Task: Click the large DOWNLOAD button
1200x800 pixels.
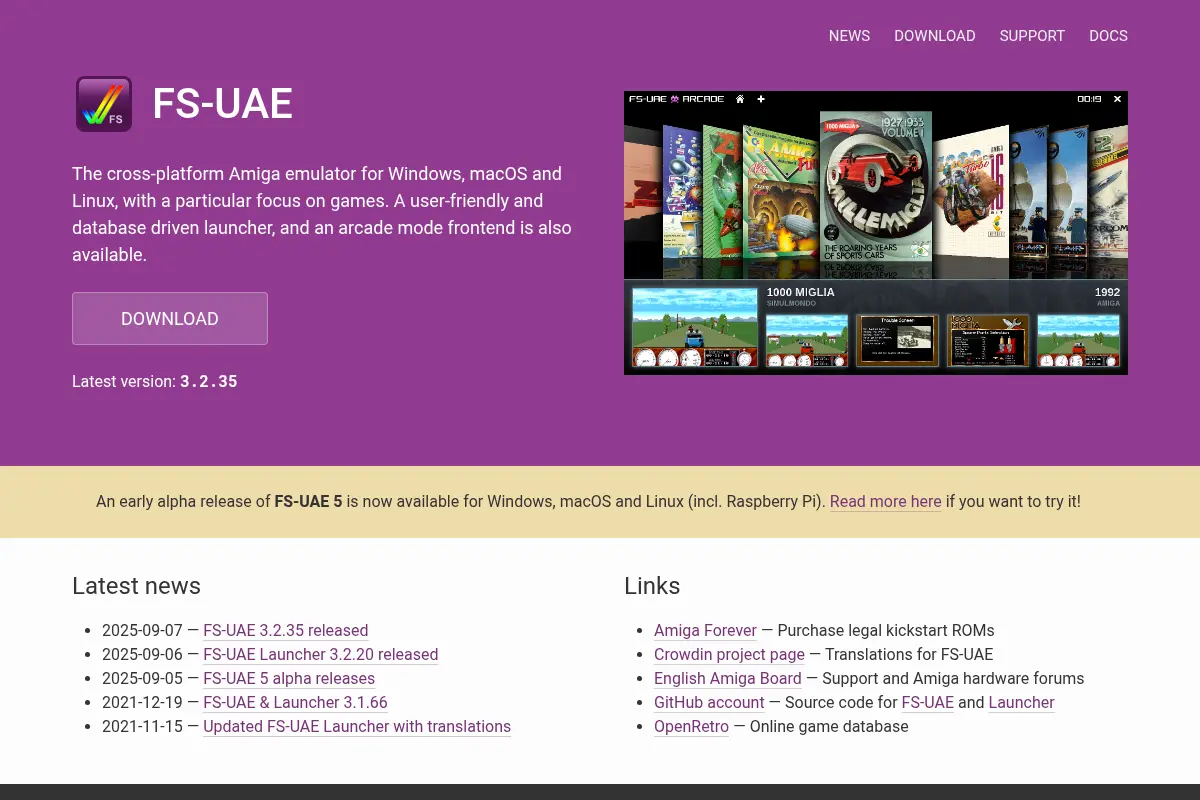Action: 170,318
